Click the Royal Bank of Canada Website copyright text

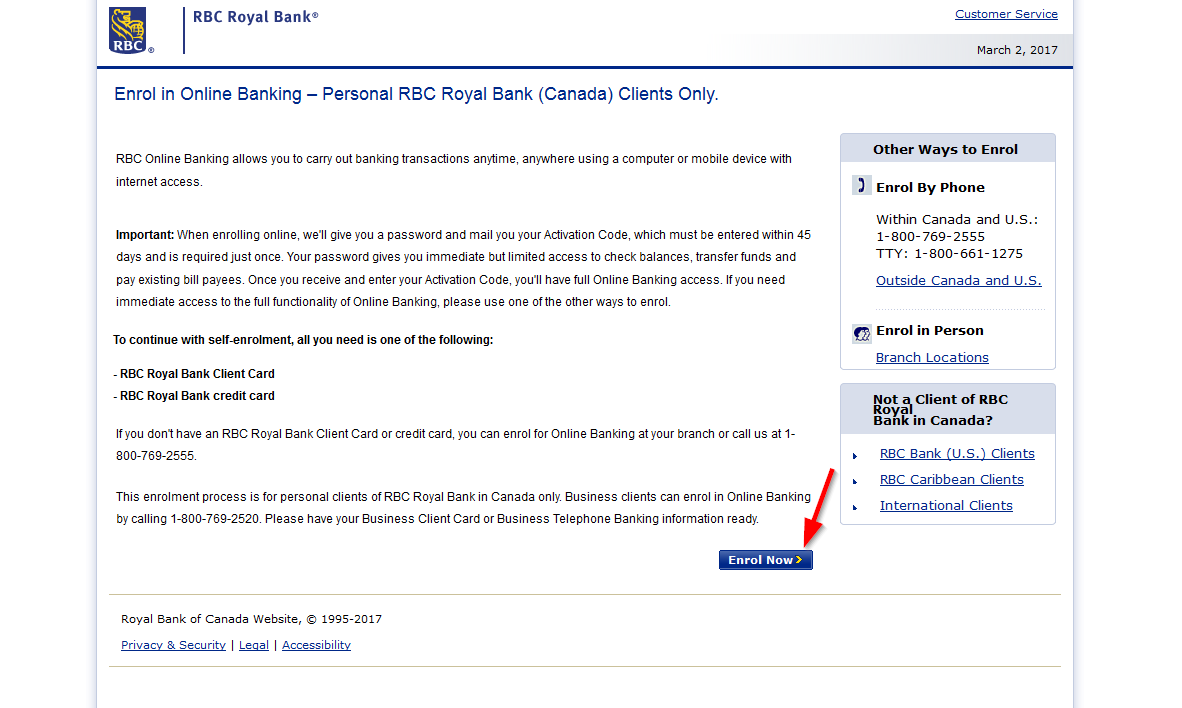[252, 619]
